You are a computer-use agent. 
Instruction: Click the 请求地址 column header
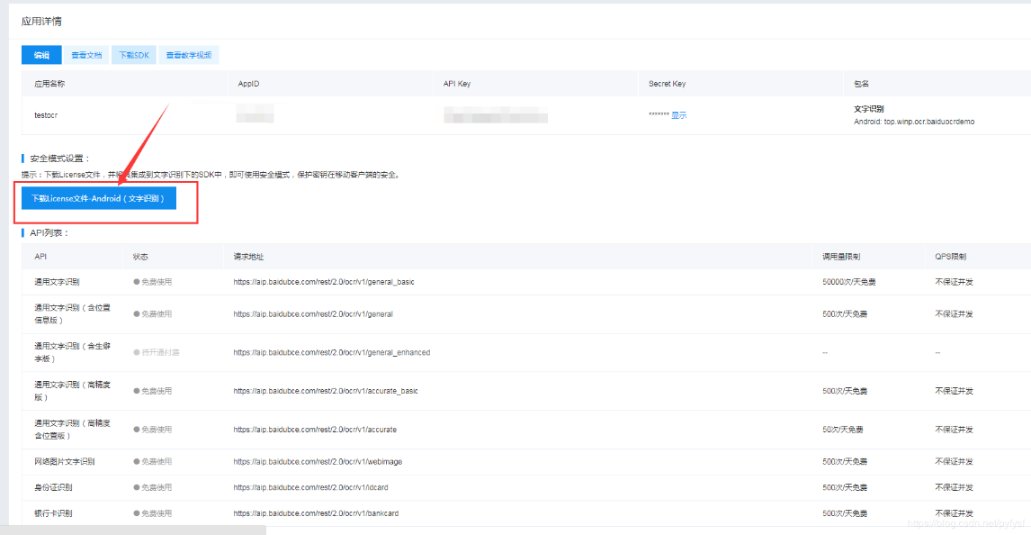249,256
